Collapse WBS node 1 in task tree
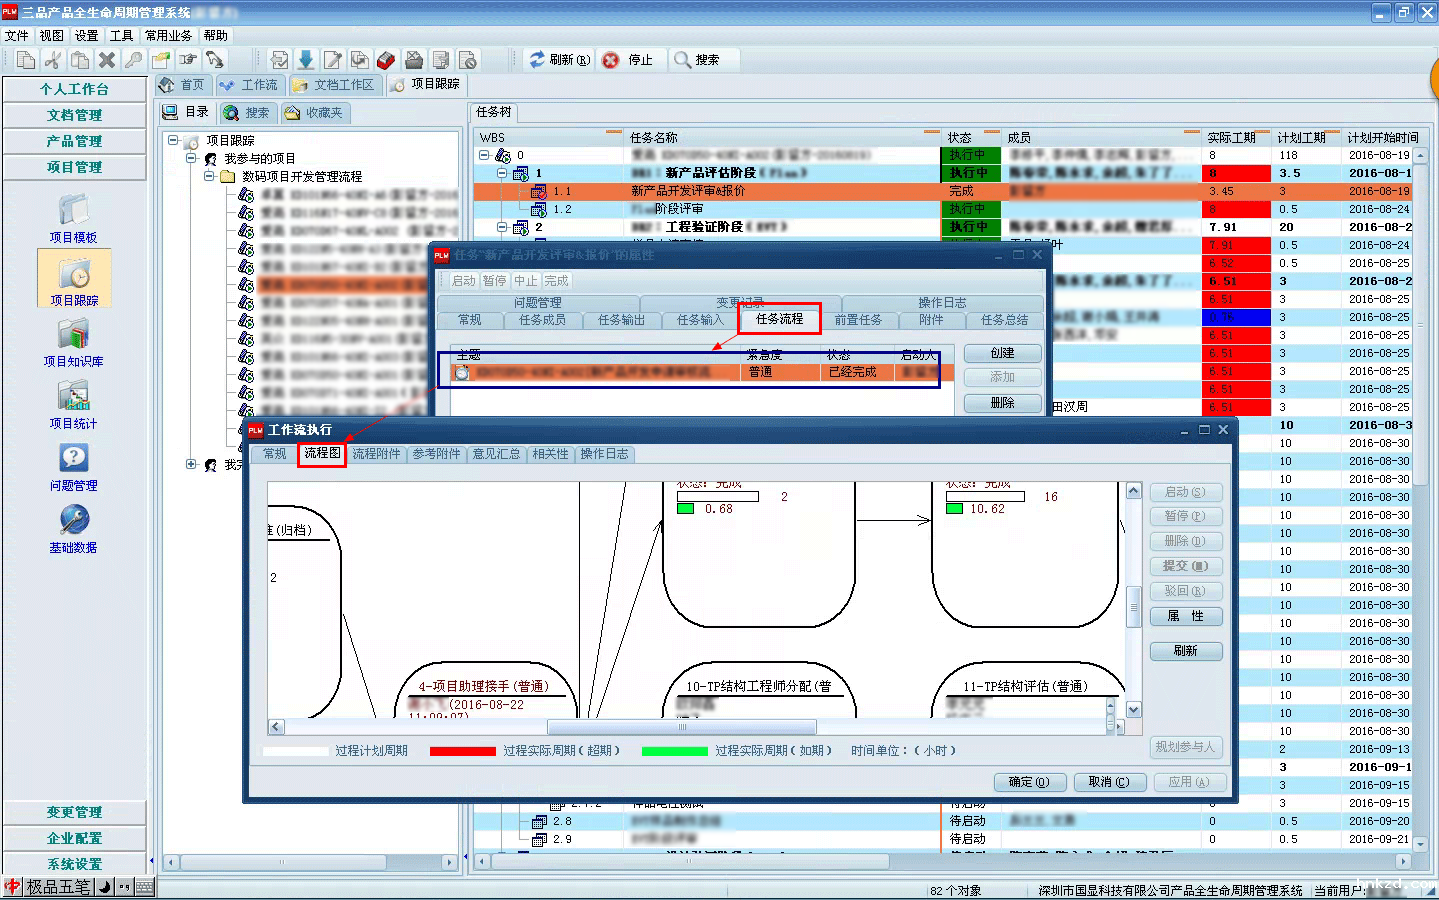 (502, 173)
